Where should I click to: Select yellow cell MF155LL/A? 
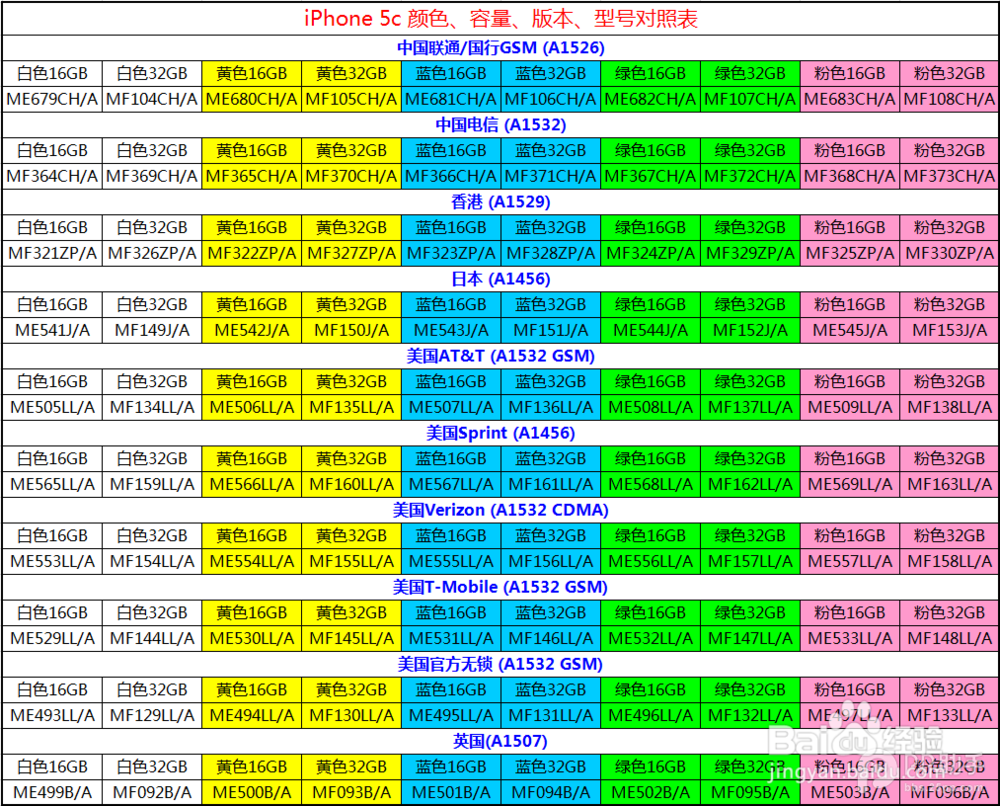[x=351, y=562]
